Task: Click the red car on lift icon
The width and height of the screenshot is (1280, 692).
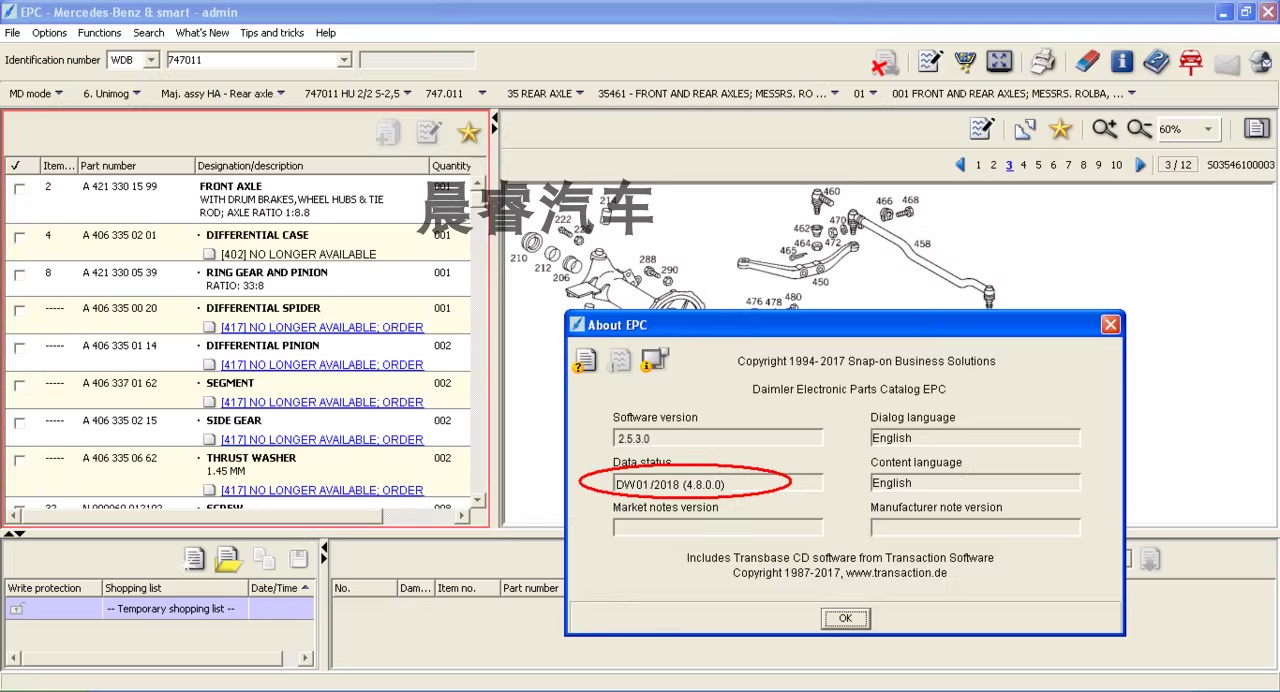Action: pos(1190,62)
